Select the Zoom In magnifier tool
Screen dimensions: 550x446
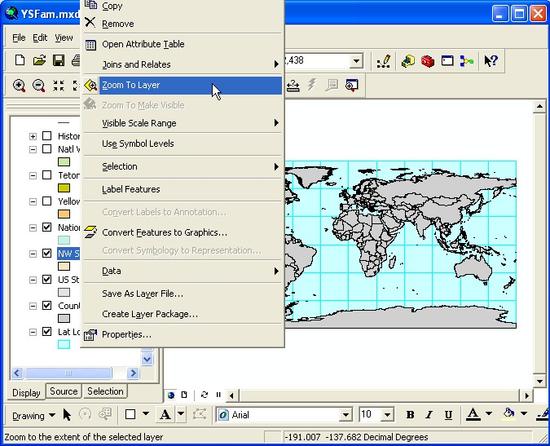click(x=19, y=85)
